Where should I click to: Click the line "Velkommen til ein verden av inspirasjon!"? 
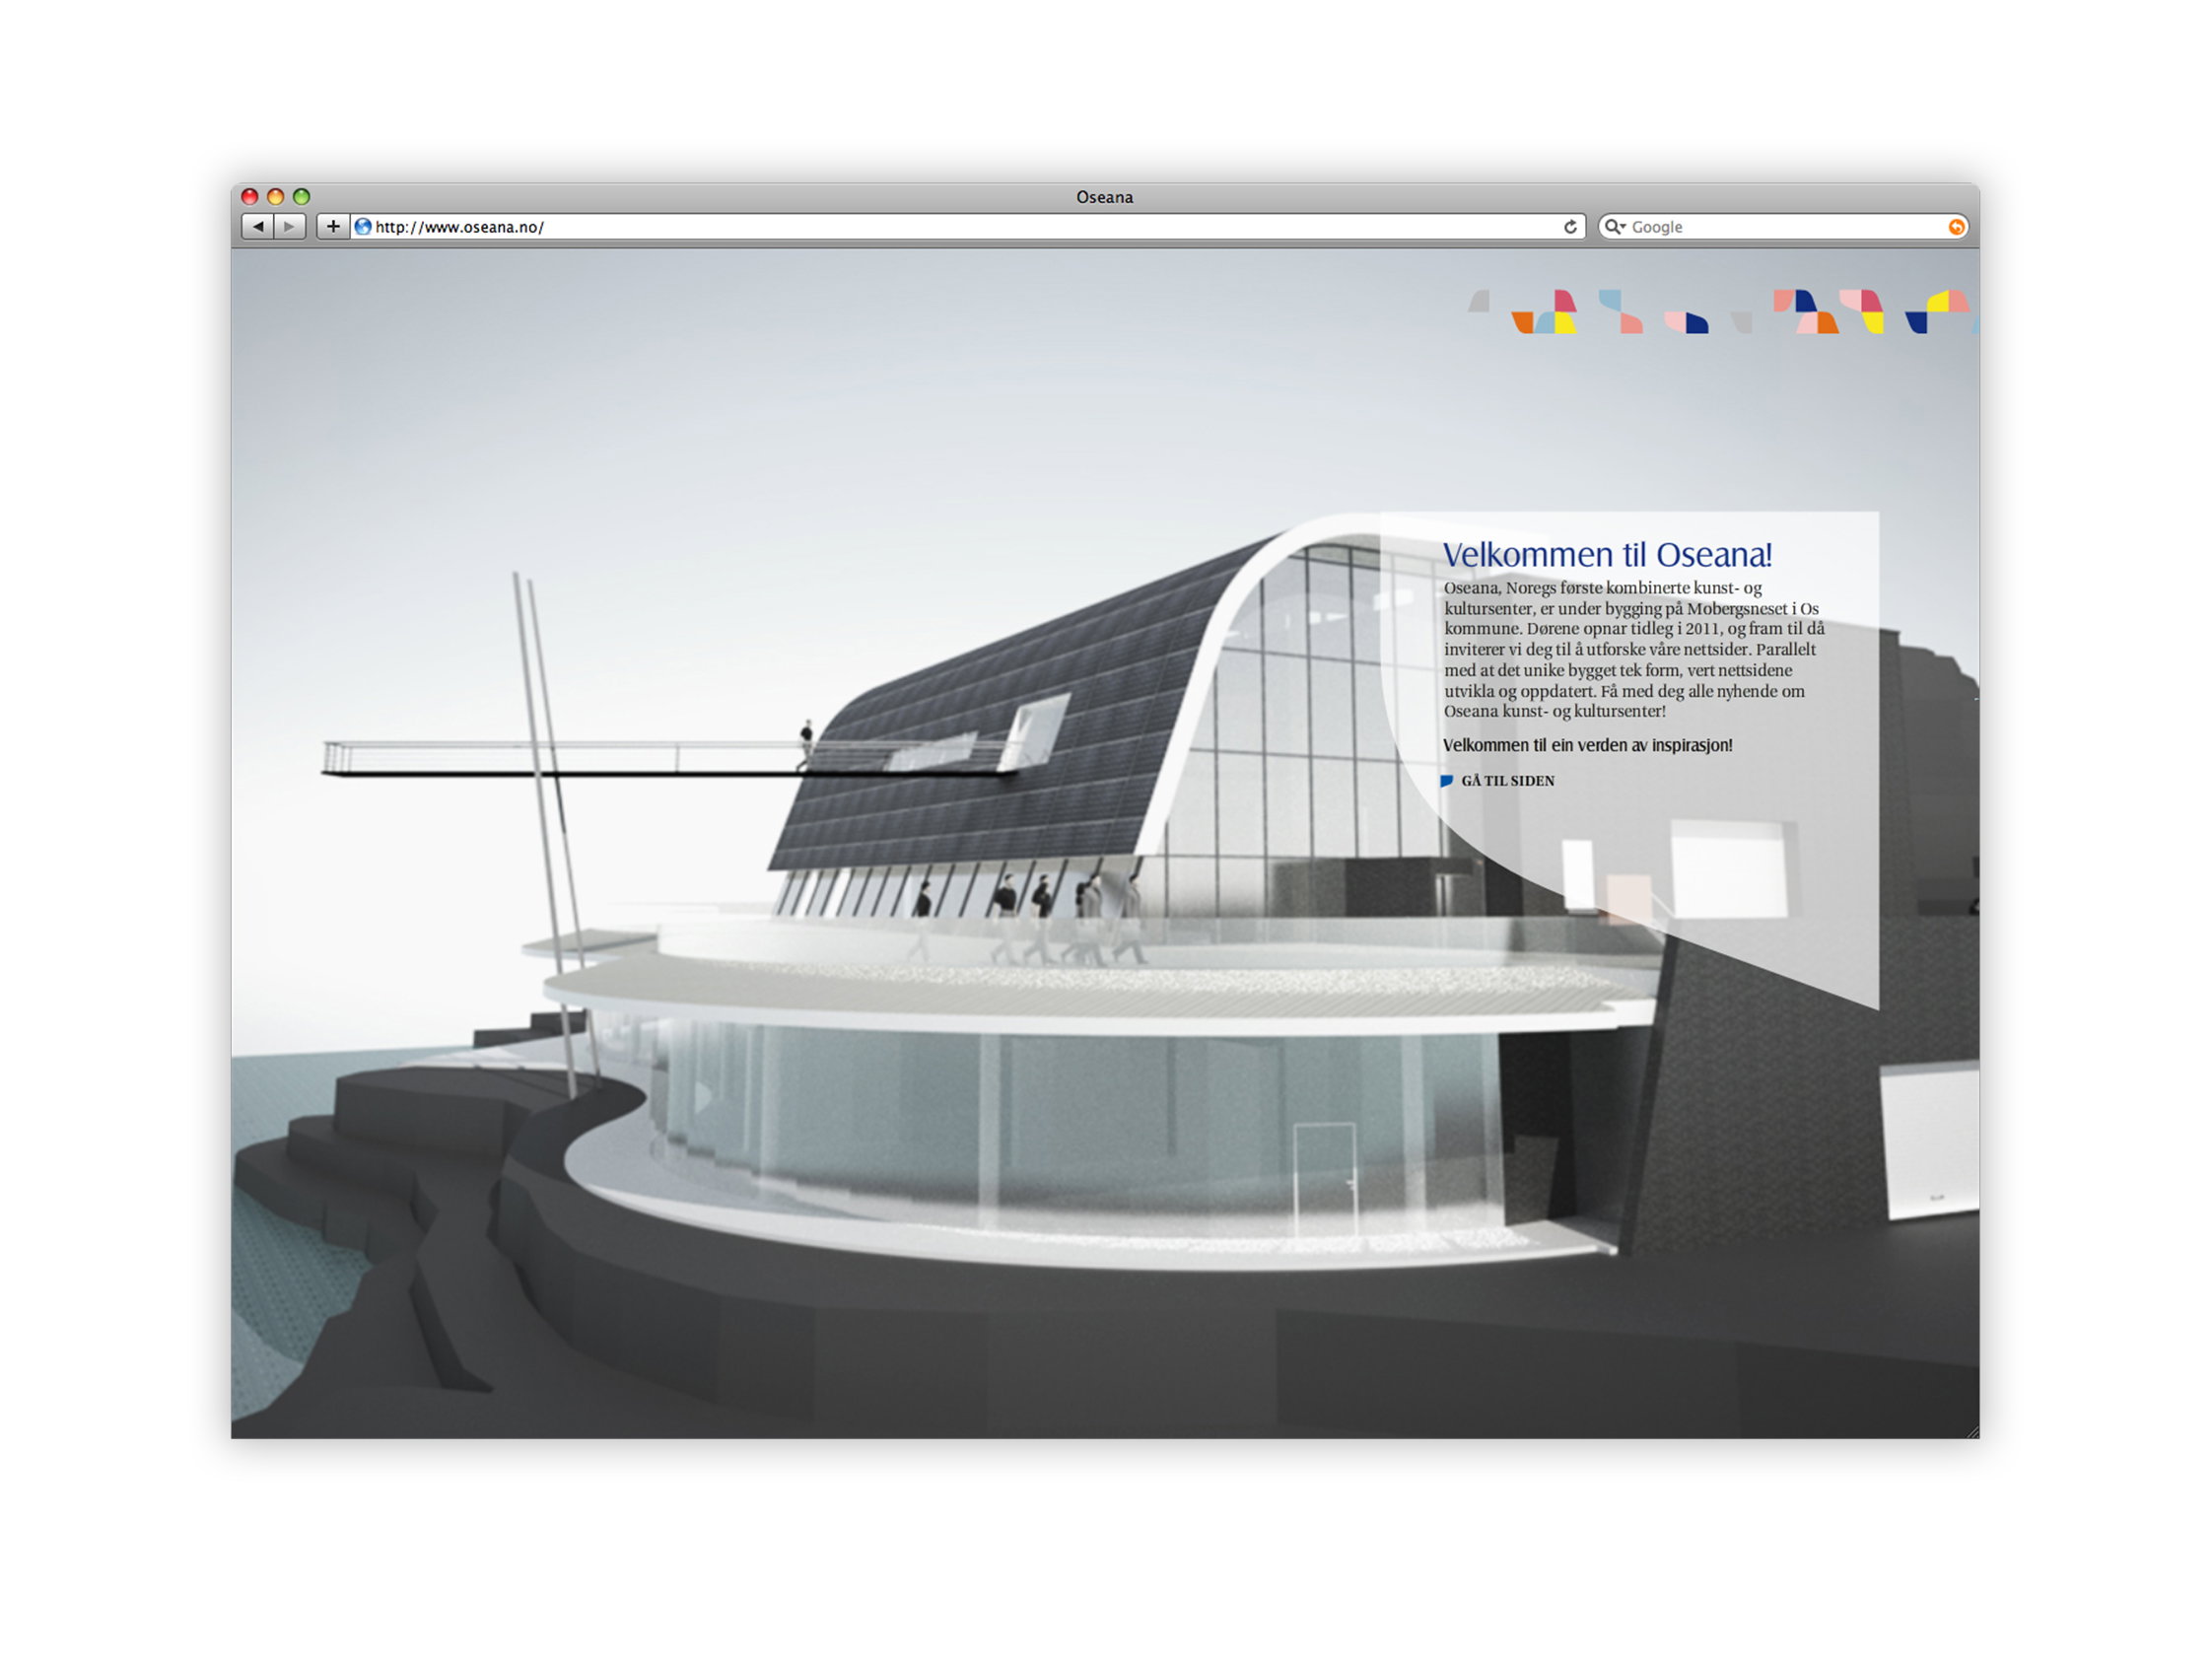click(x=1587, y=745)
